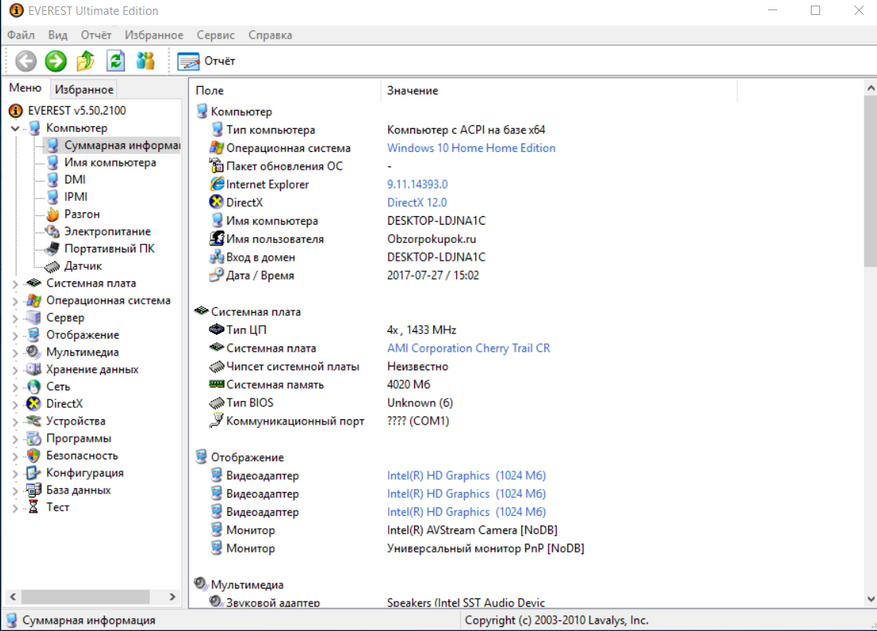Select the DirectX icon in the tree

tap(35, 404)
